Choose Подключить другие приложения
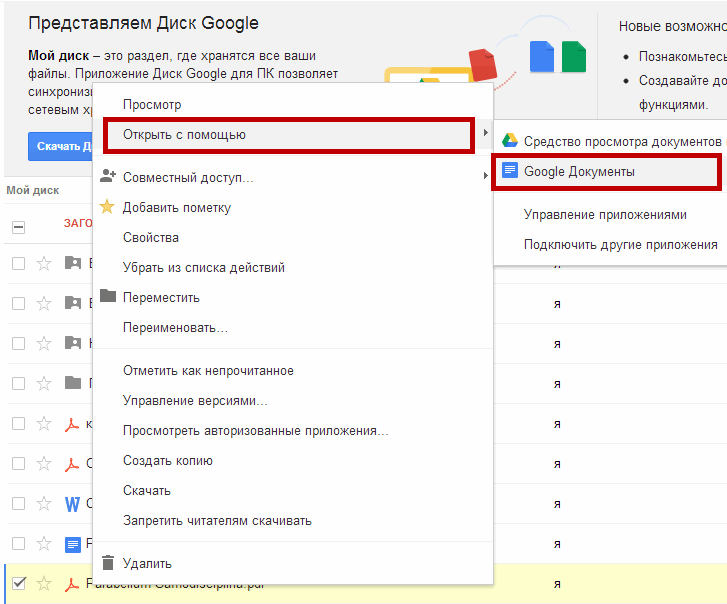The width and height of the screenshot is (727, 604). [x=610, y=244]
